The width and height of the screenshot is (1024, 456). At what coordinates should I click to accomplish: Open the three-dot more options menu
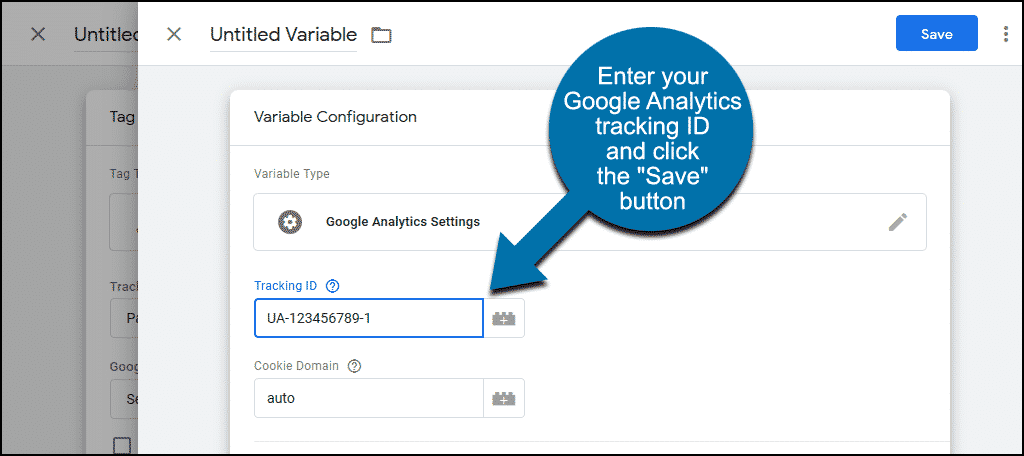pos(1006,34)
